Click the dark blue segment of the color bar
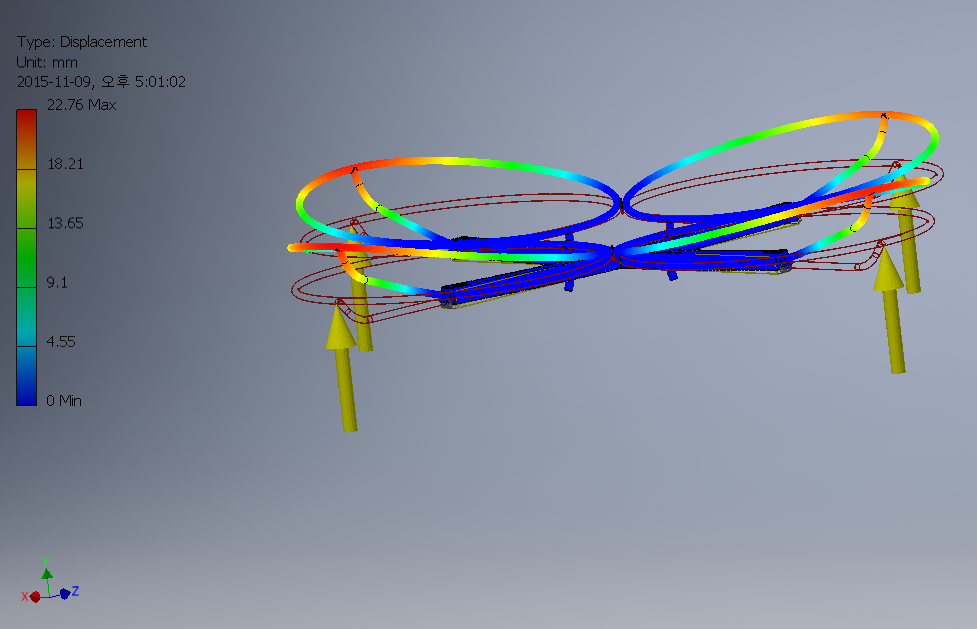 pyautogui.click(x=26, y=376)
